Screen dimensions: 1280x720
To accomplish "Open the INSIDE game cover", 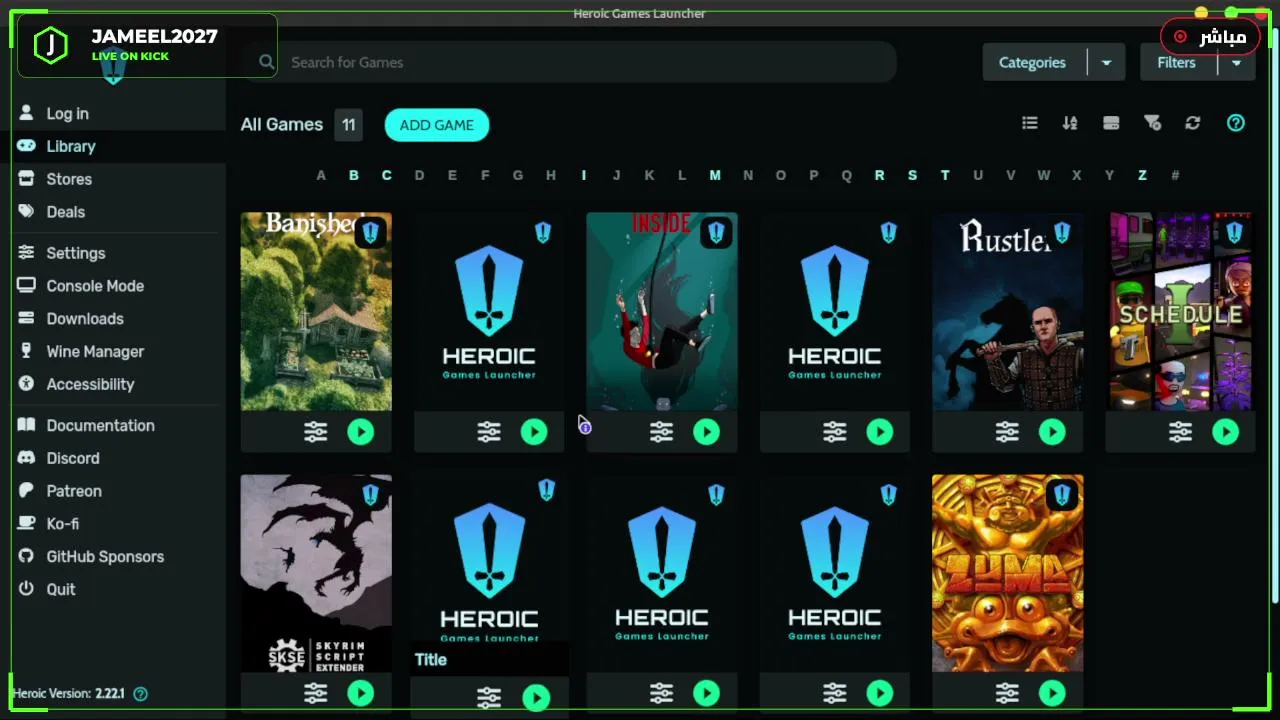I will click(662, 311).
